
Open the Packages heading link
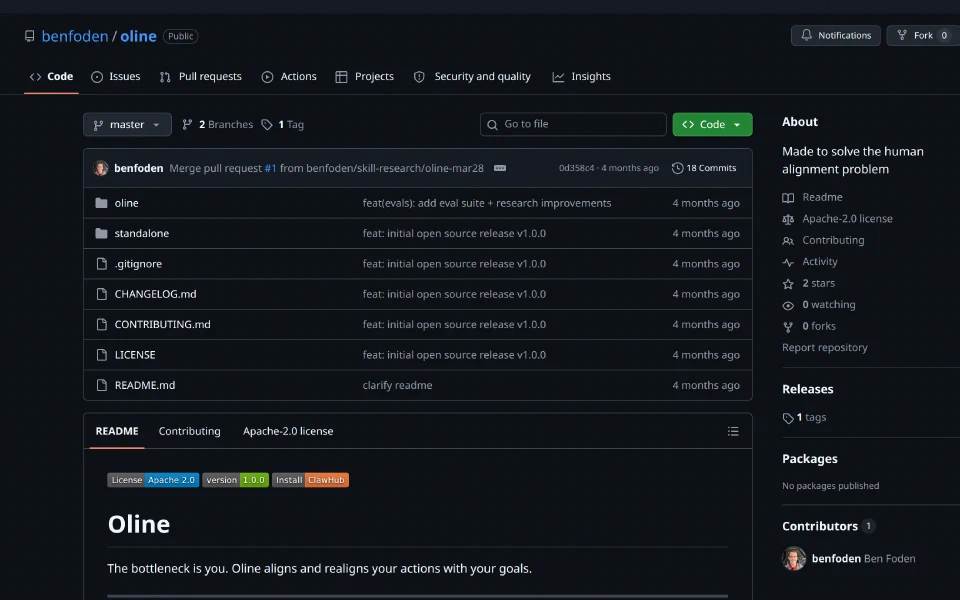coord(809,459)
